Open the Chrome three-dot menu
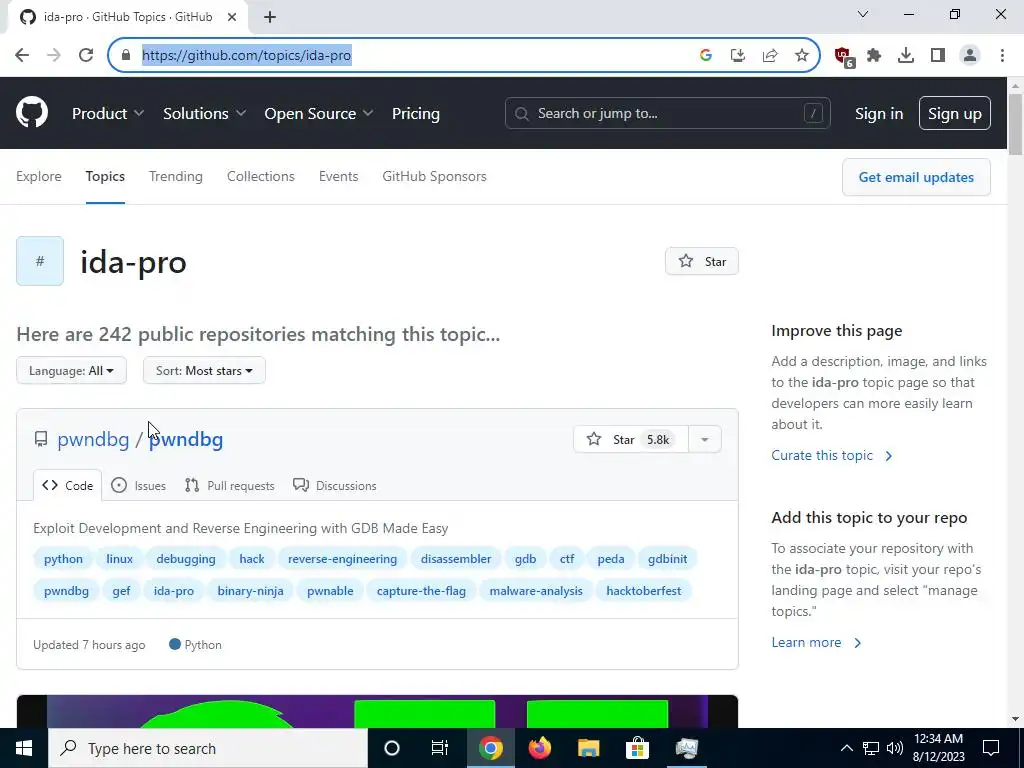 (1002, 56)
